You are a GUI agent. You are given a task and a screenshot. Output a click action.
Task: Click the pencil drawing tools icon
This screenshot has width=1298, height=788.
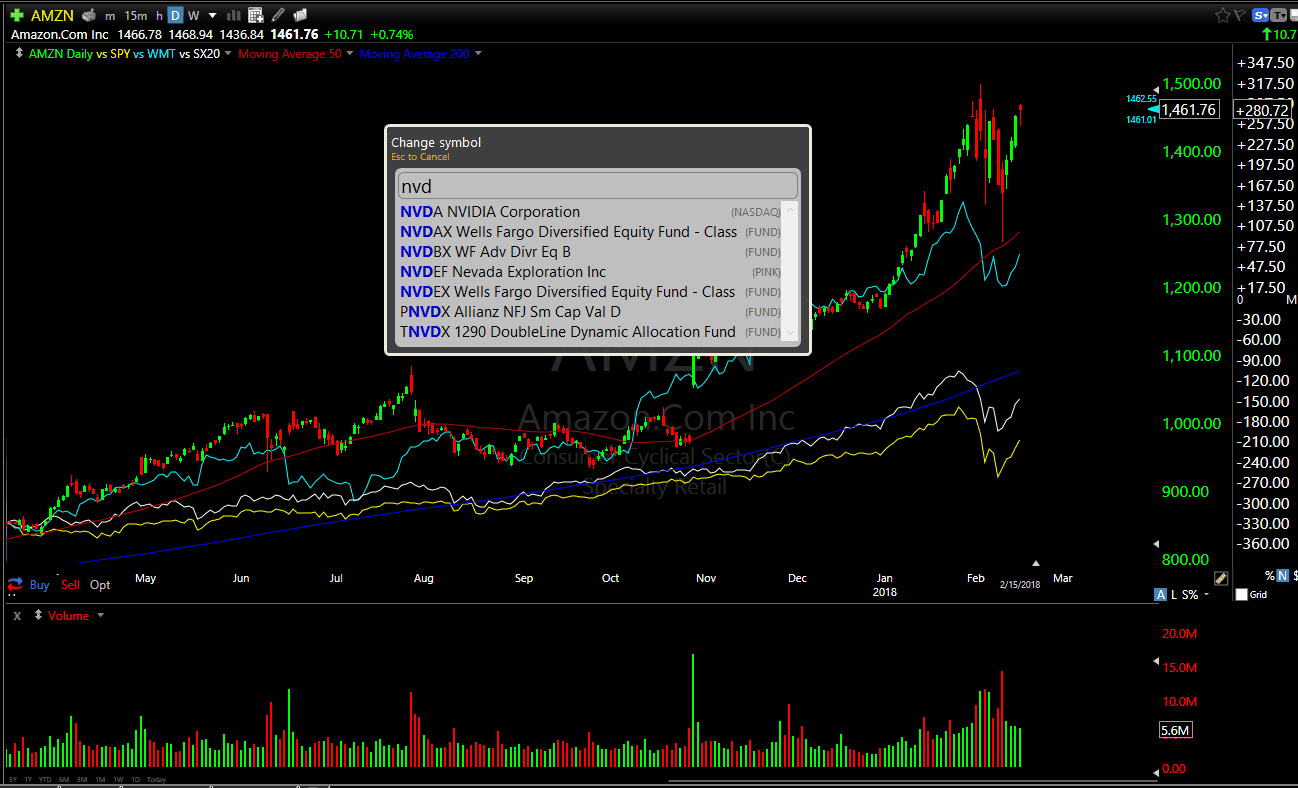click(x=278, y=15)
